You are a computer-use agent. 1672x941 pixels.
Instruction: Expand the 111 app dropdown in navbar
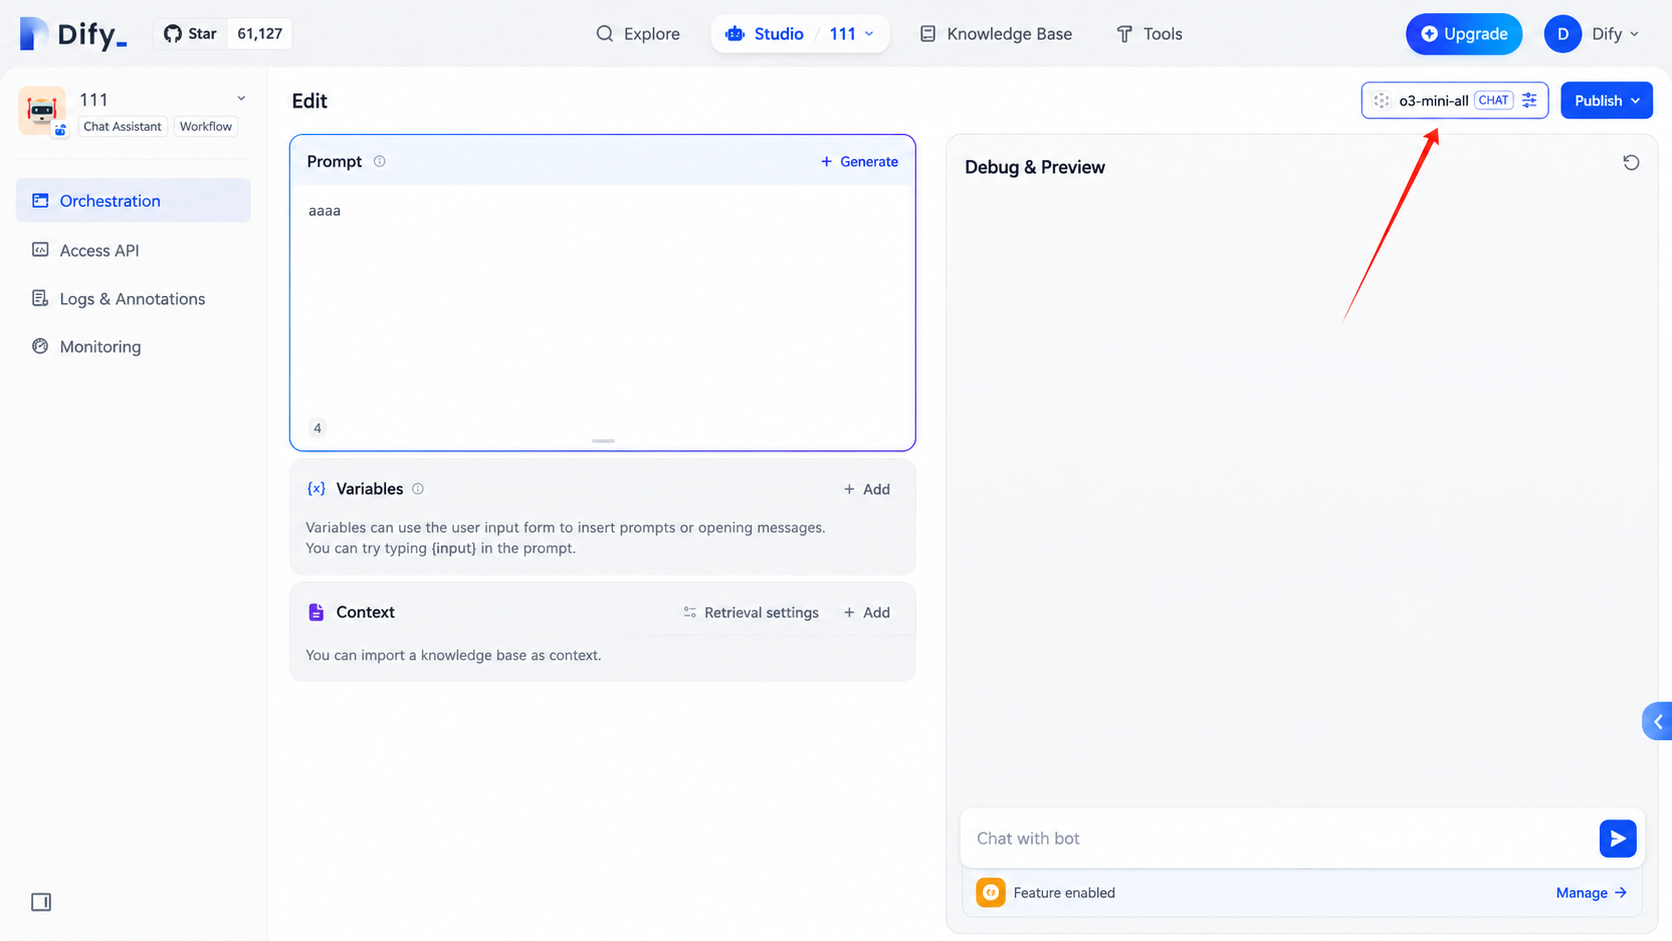tap(852, 34)
